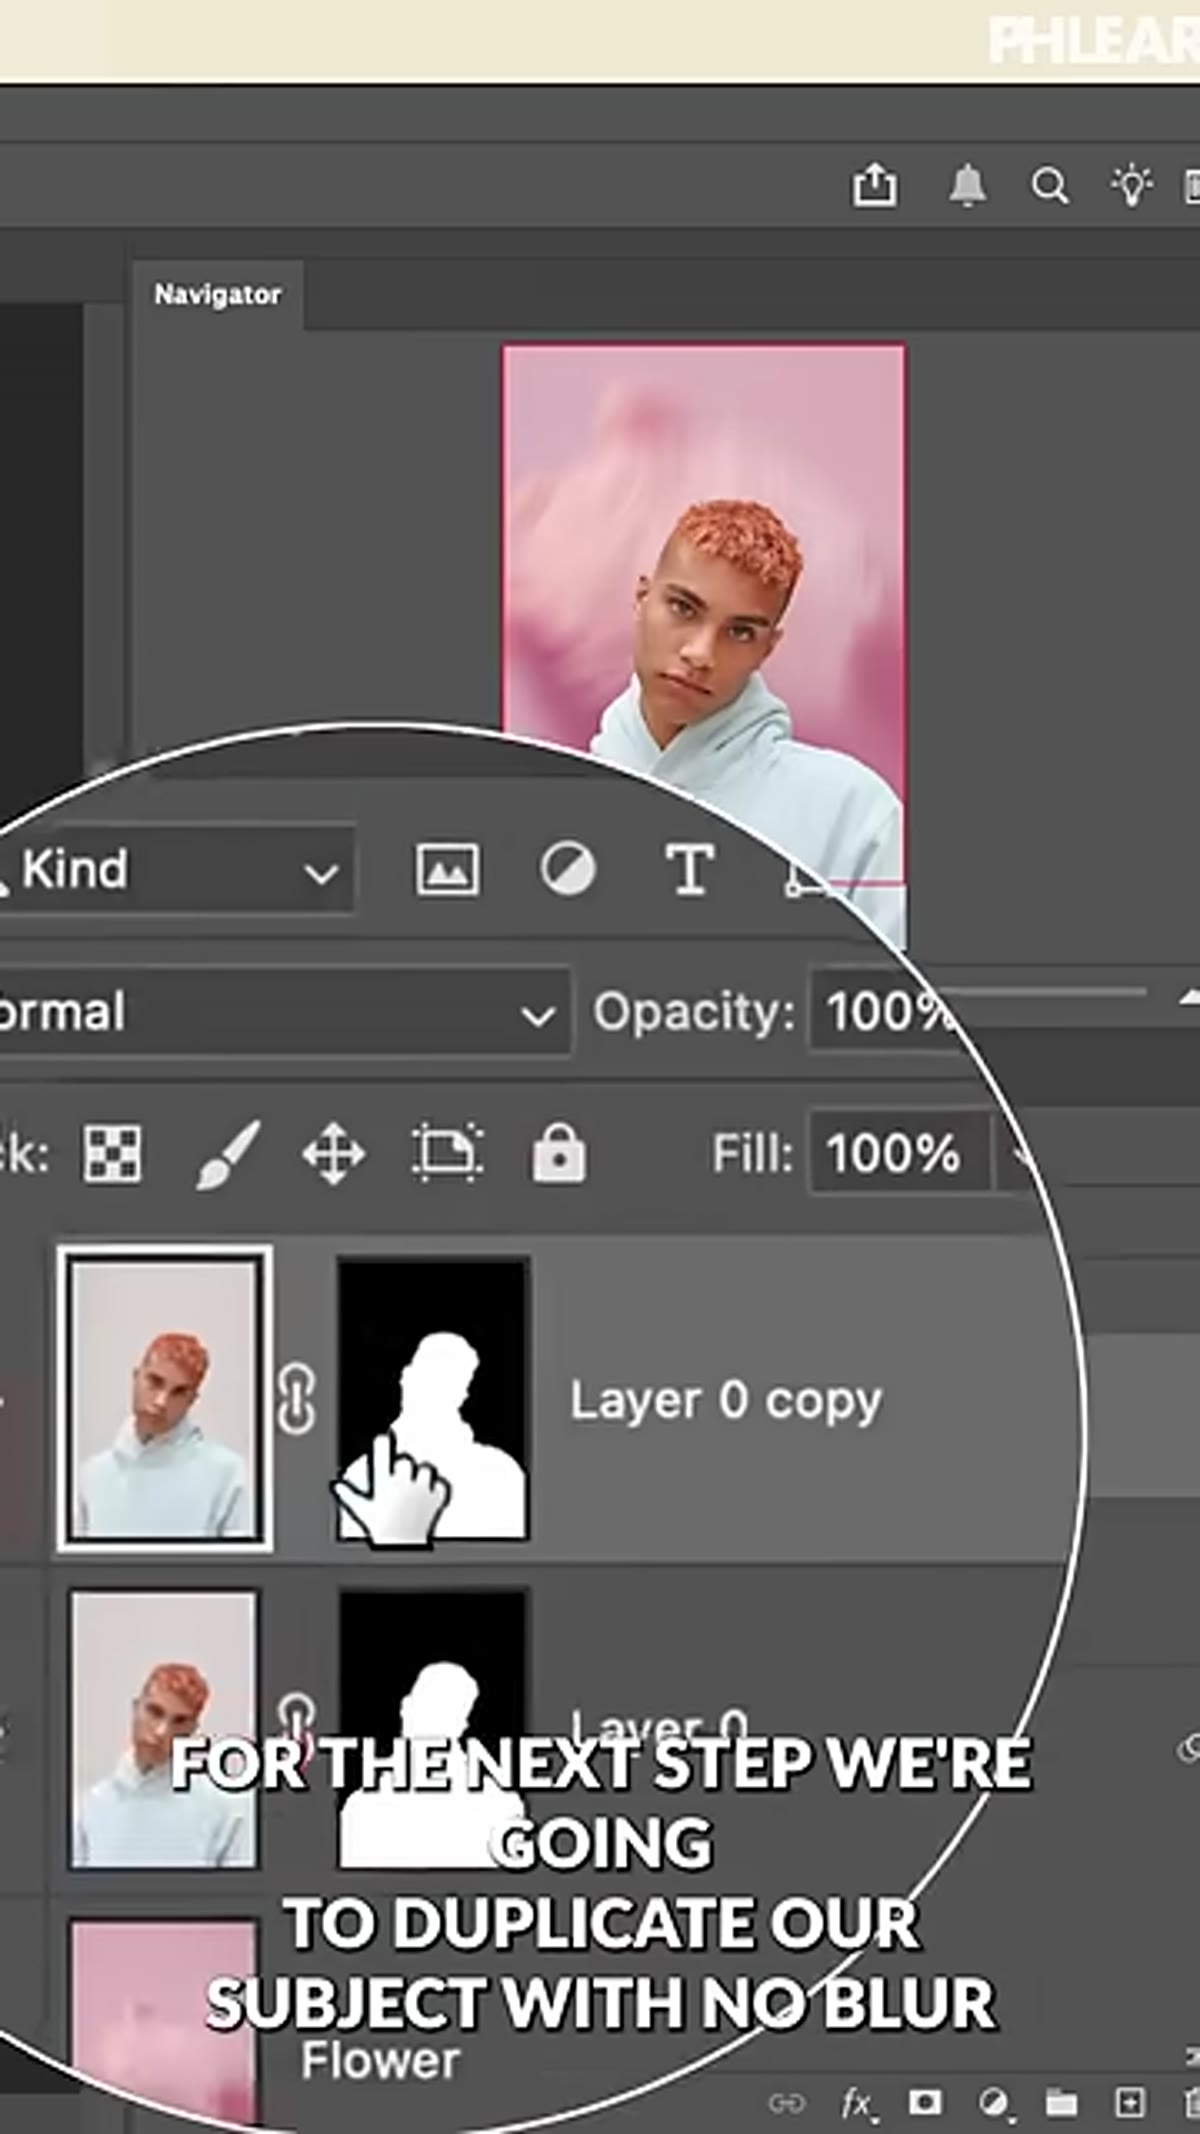Click the Navigator zoom slider

tap(1045, 993)
